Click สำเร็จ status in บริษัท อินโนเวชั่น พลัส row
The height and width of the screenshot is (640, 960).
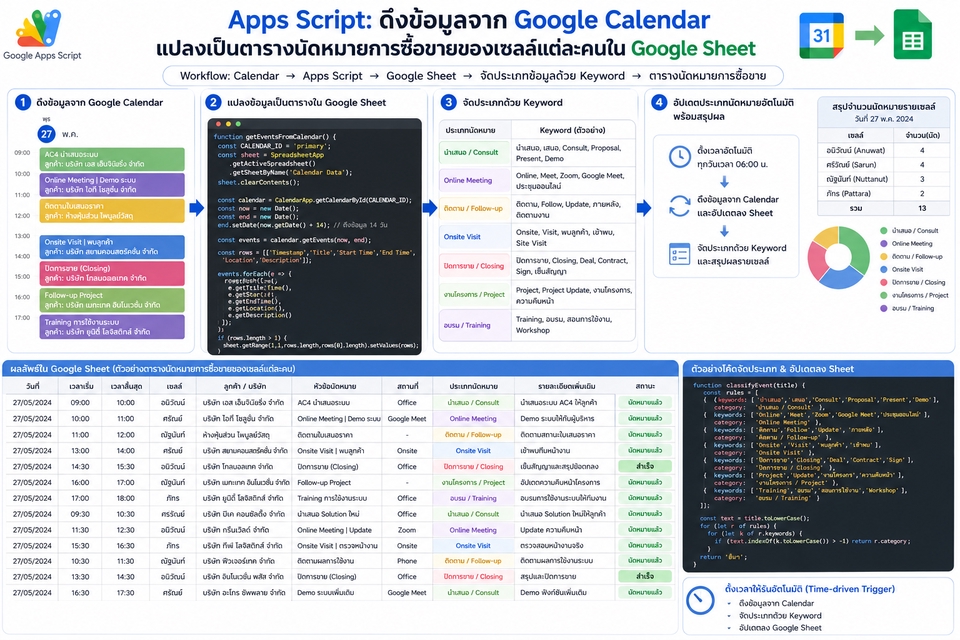(645, 576)
